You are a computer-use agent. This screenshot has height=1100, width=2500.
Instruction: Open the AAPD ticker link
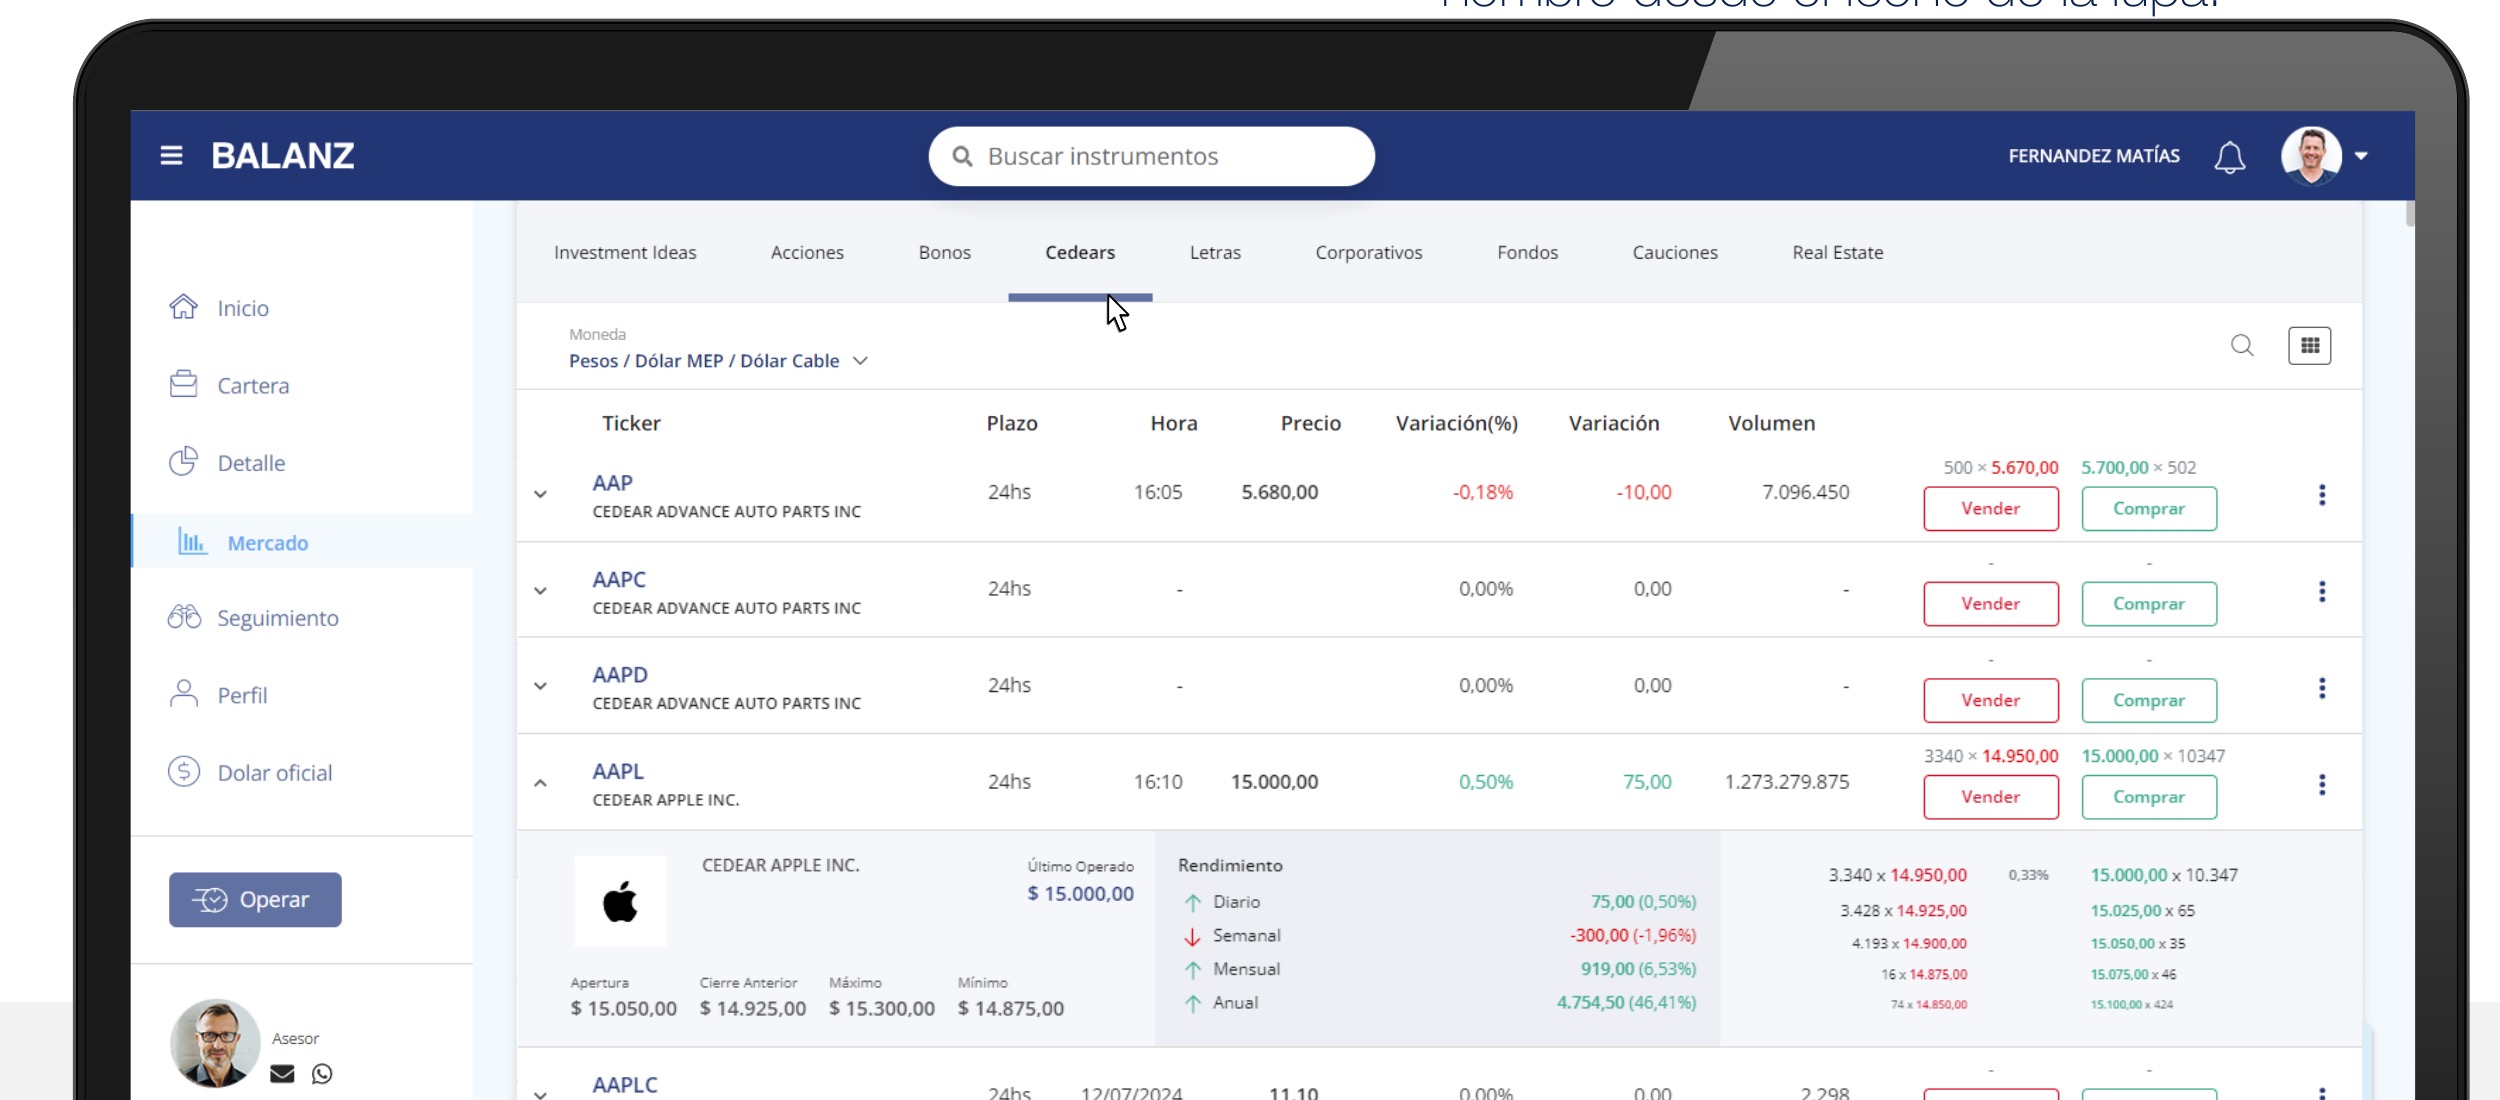pyautogui.click(x=620, y=675)
